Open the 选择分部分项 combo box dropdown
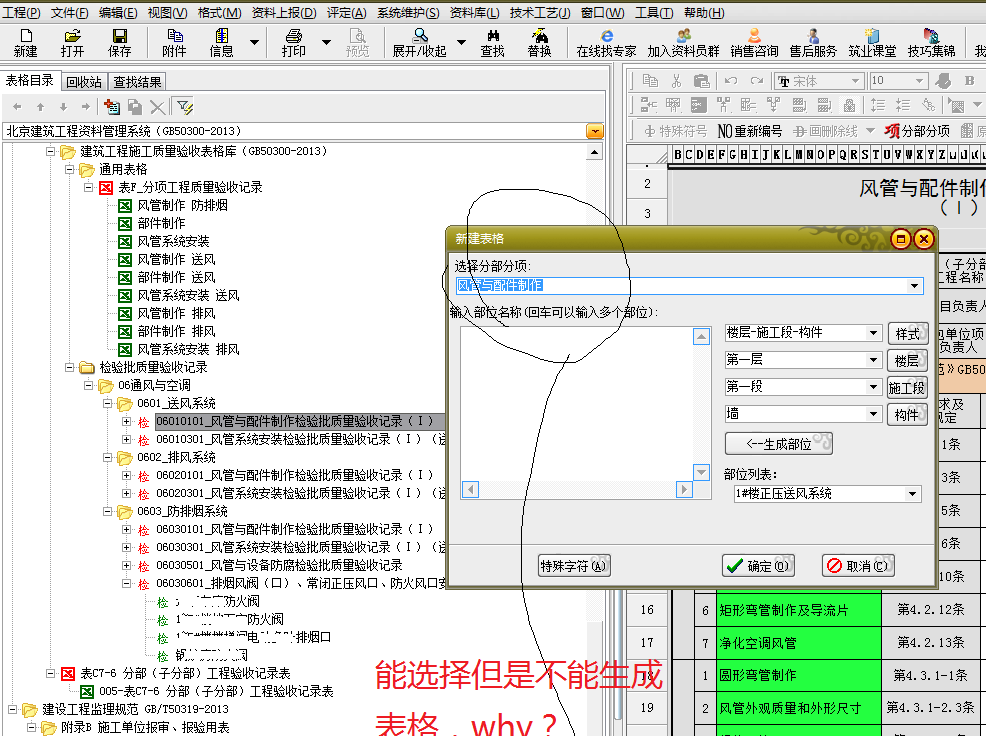 click(x=914, y=287)
